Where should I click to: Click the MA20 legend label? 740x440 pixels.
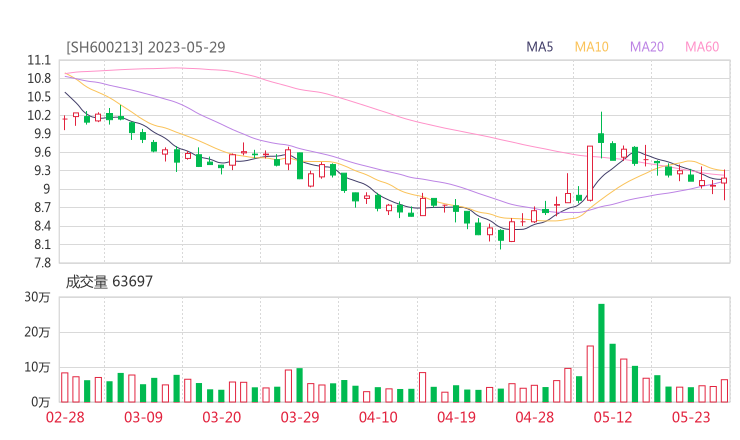click(647, 47)
